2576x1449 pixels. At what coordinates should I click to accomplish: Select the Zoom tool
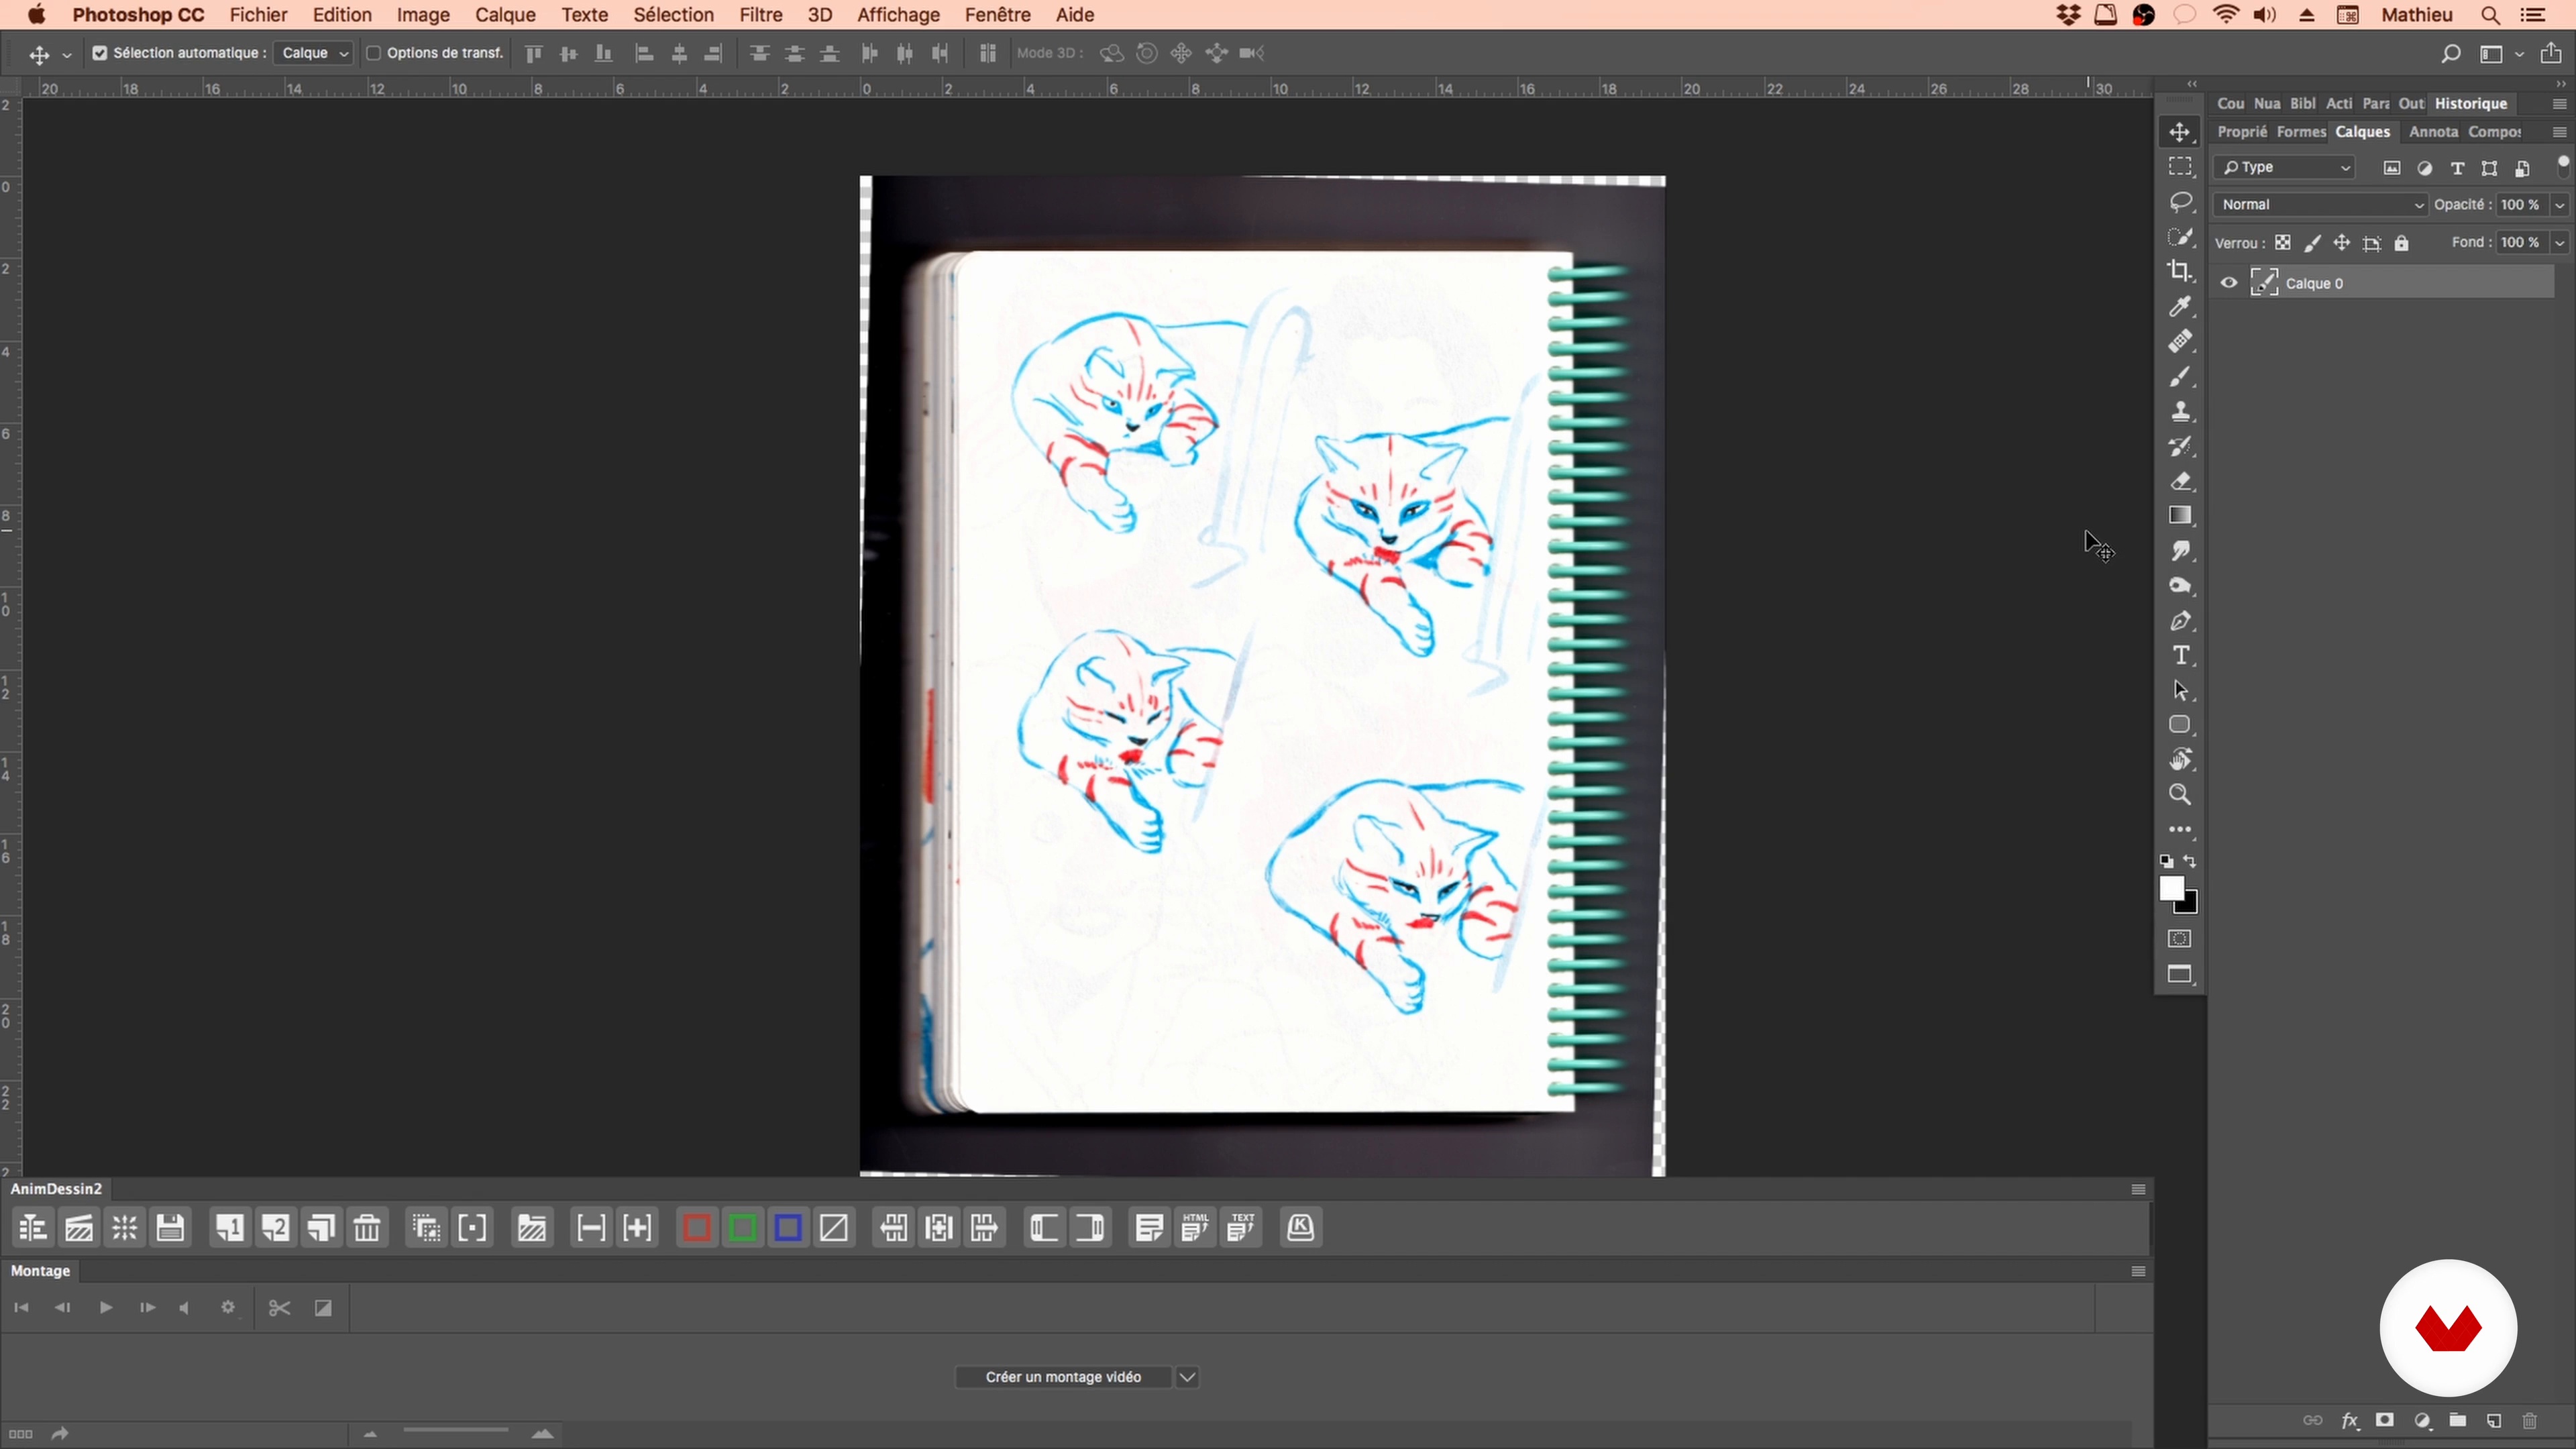coord(2180,795)
